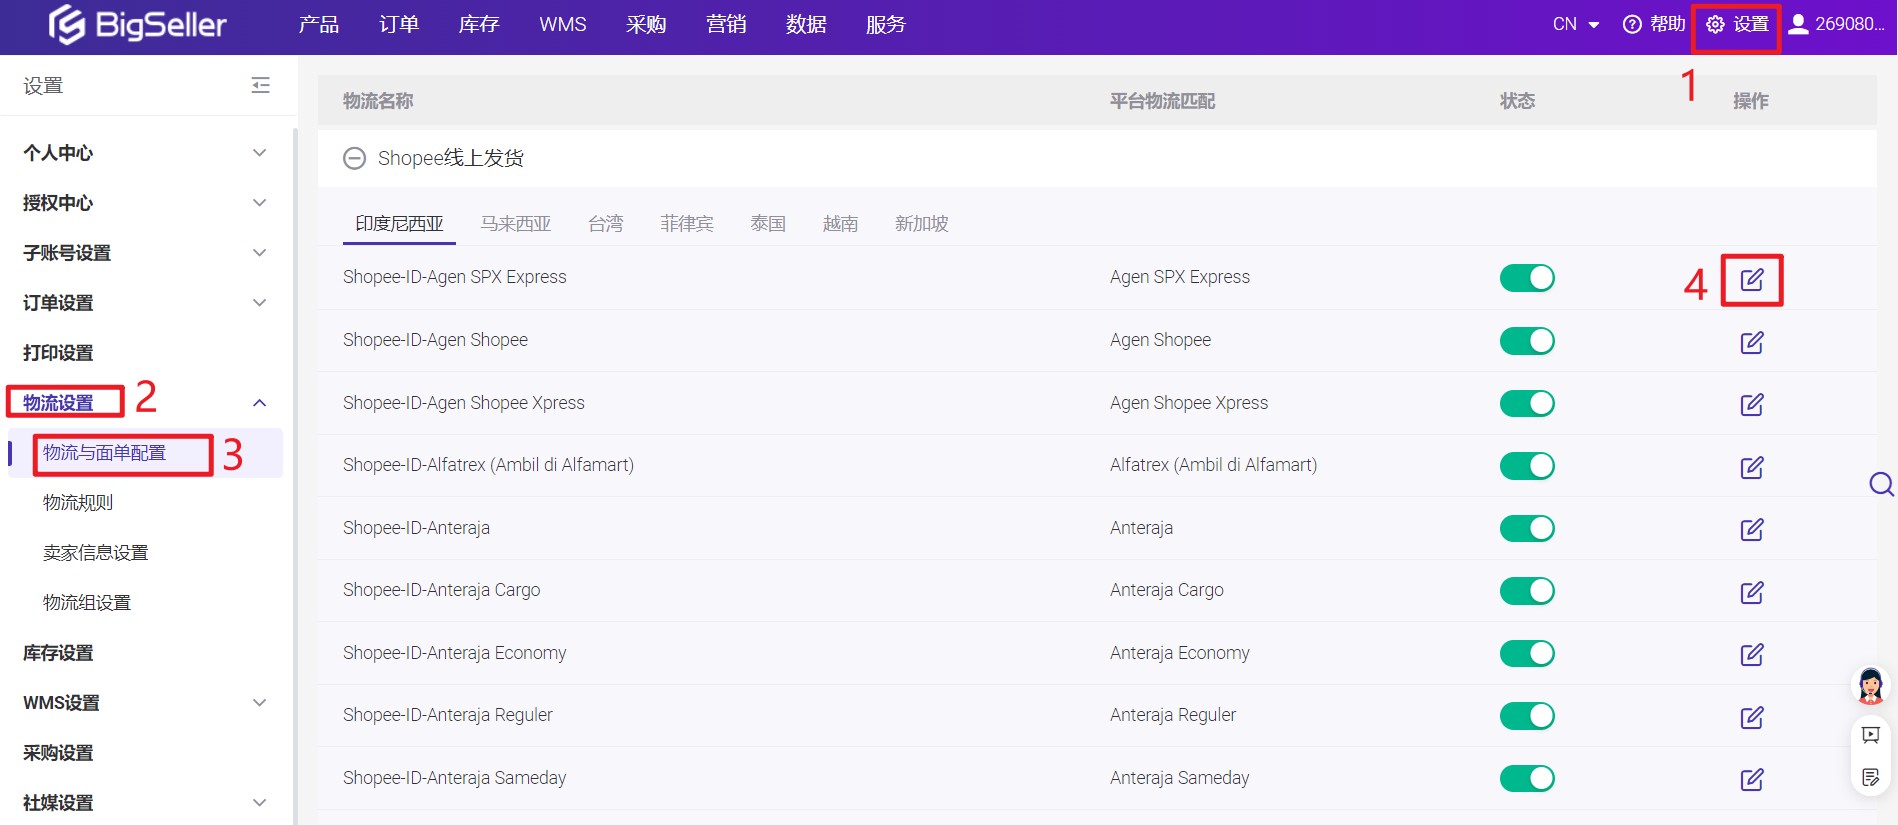Open the floating search magnifier icon
Image resolution: width=1898 pixels, height=825 pixels.
[1881, 485]
